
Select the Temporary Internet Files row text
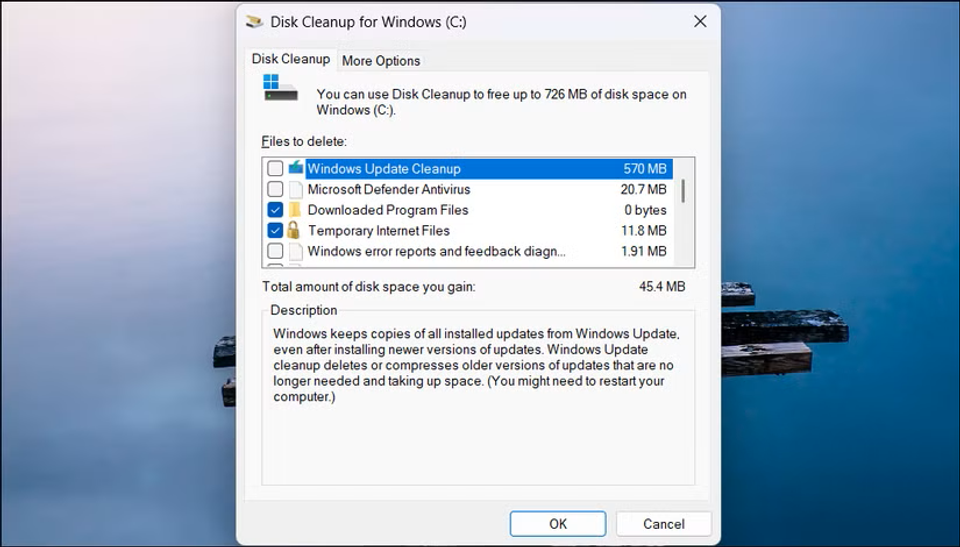(378, 230)
